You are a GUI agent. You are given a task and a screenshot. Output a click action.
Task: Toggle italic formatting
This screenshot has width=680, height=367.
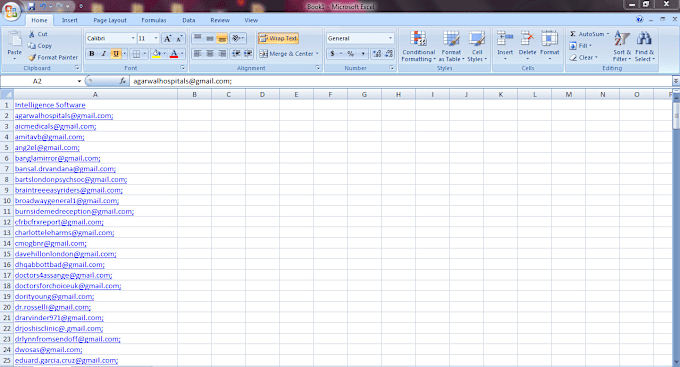pos(104,54)
